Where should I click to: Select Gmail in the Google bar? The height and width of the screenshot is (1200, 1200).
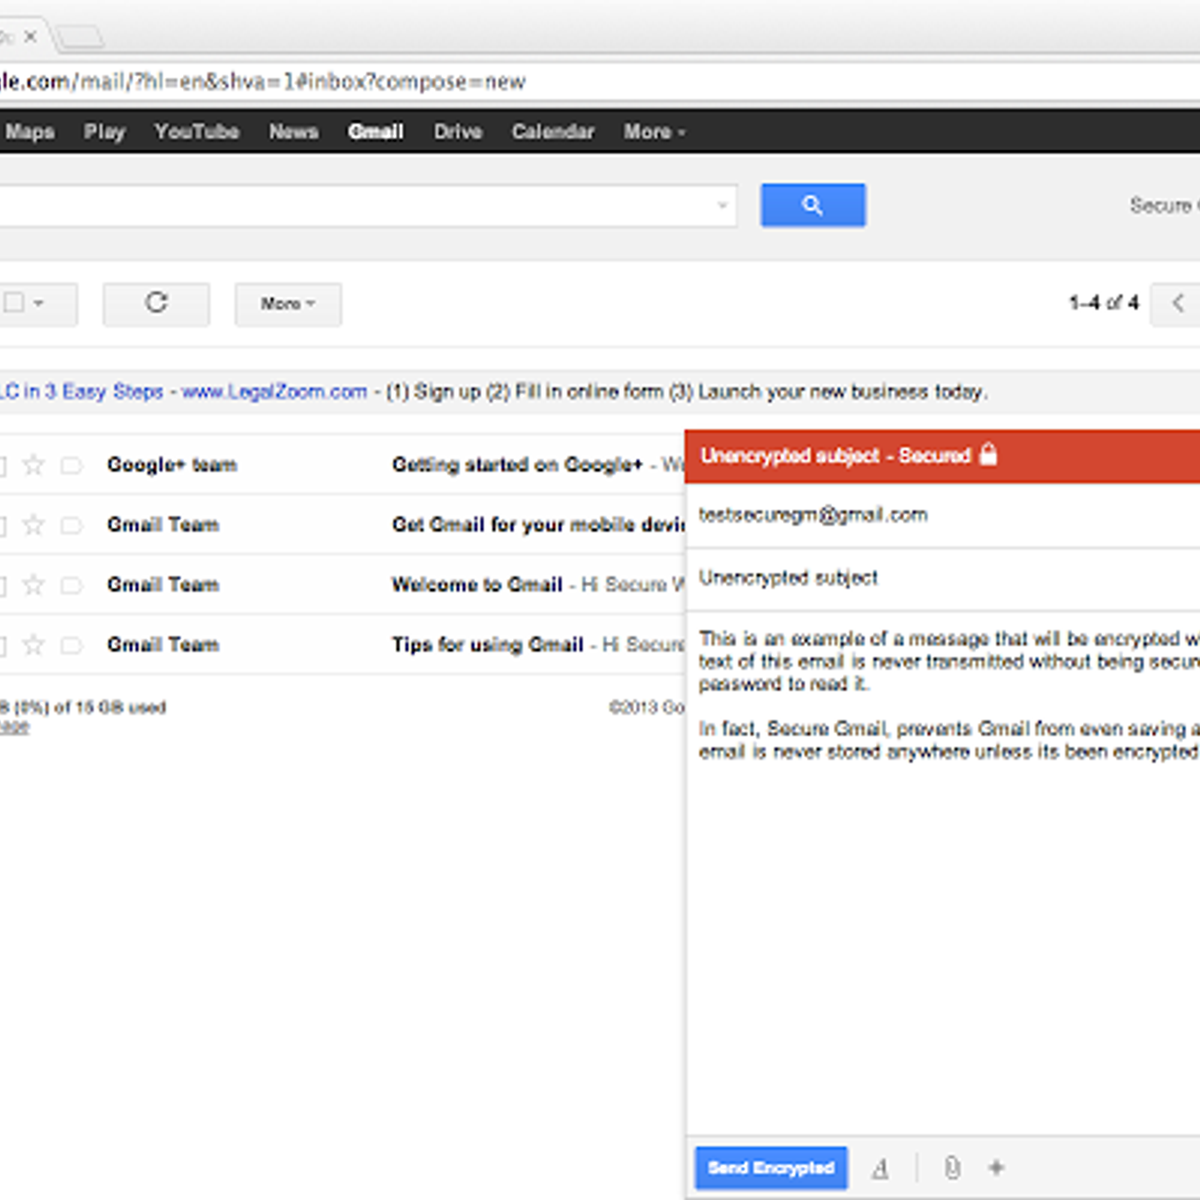click(376, 132)
